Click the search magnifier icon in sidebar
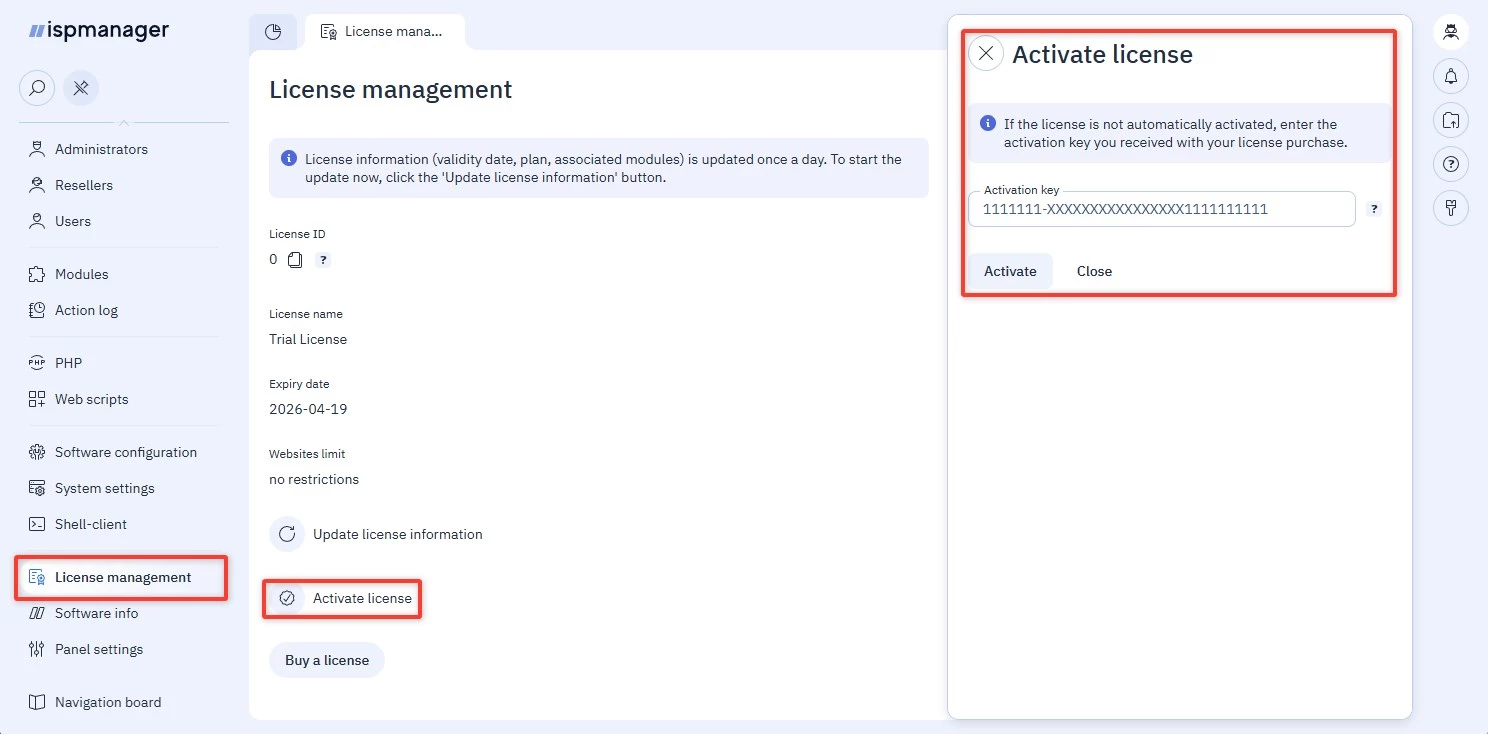The width and height of the screenshot is (1488, 734). [37, 88]
